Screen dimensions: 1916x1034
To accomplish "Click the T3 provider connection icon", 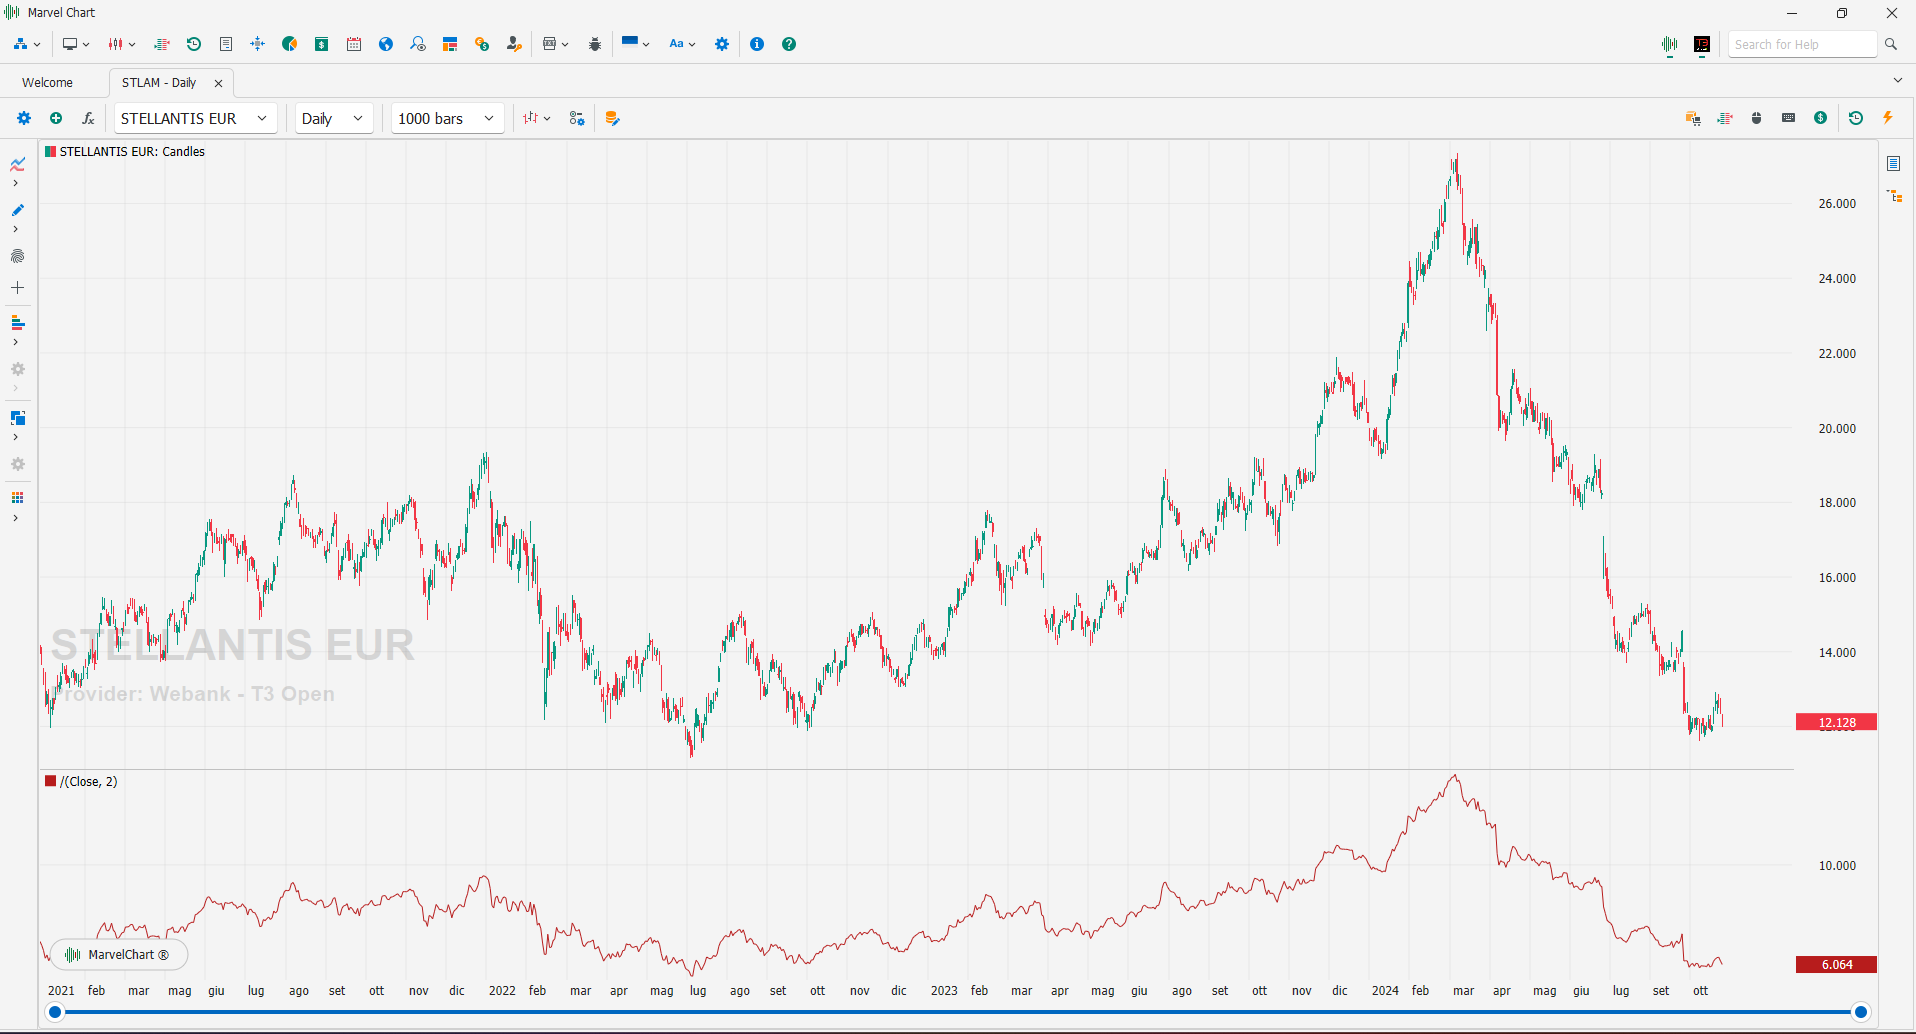I will (x=1702, y=44).
